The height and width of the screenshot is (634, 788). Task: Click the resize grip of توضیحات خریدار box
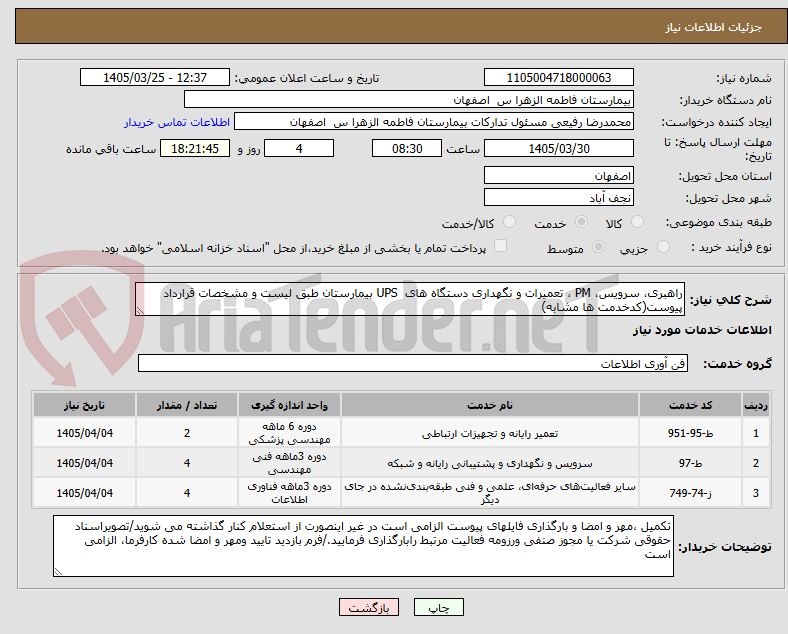tap(58, 571)
